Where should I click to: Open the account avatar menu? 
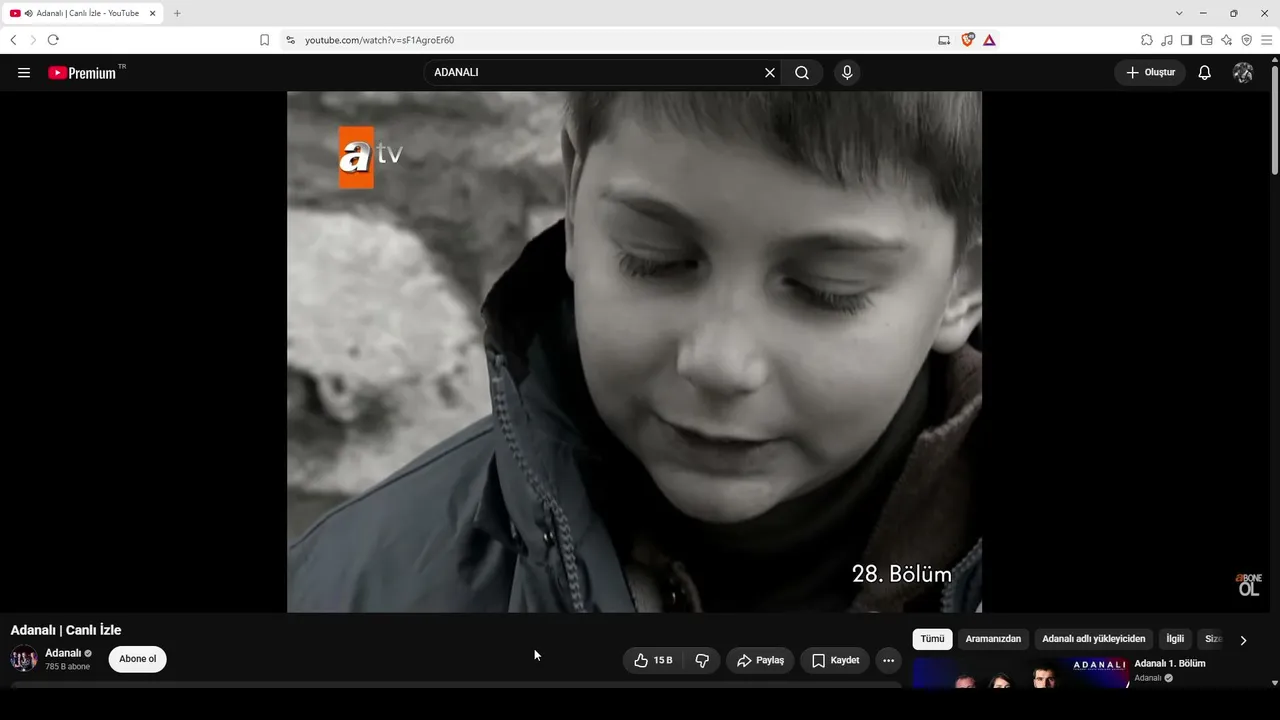(x=1243, y=73)
